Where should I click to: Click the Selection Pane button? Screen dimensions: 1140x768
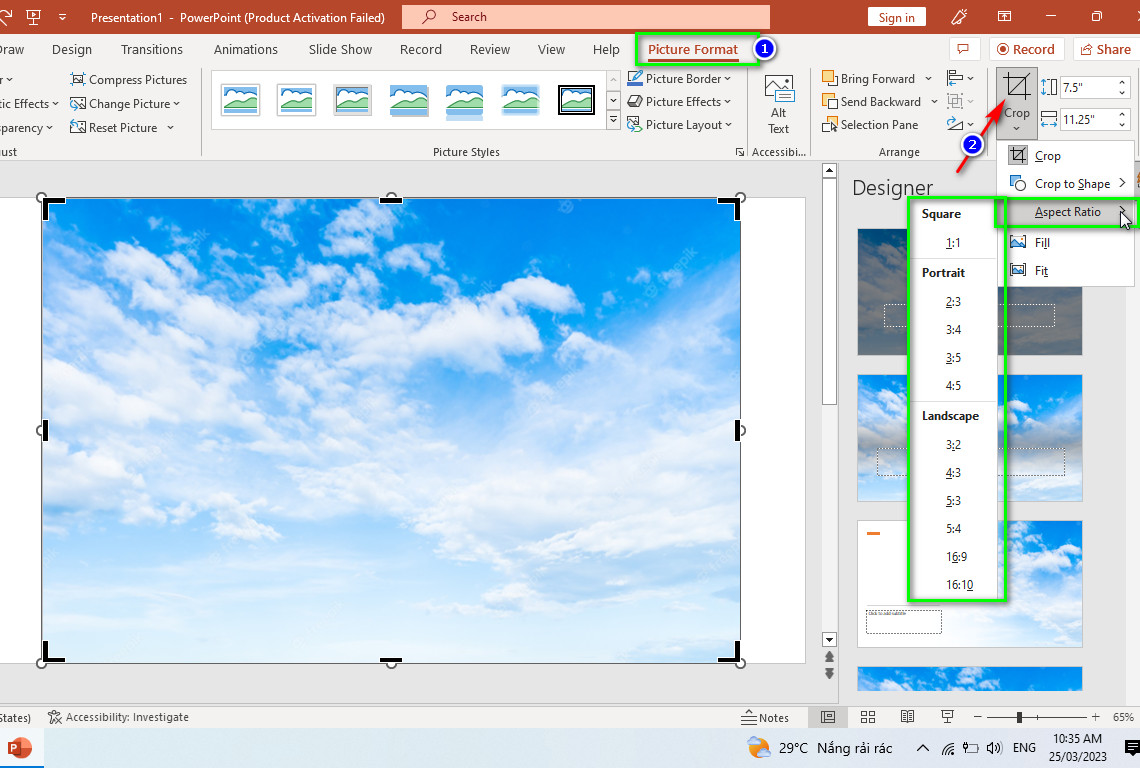(x=870, y=125)
